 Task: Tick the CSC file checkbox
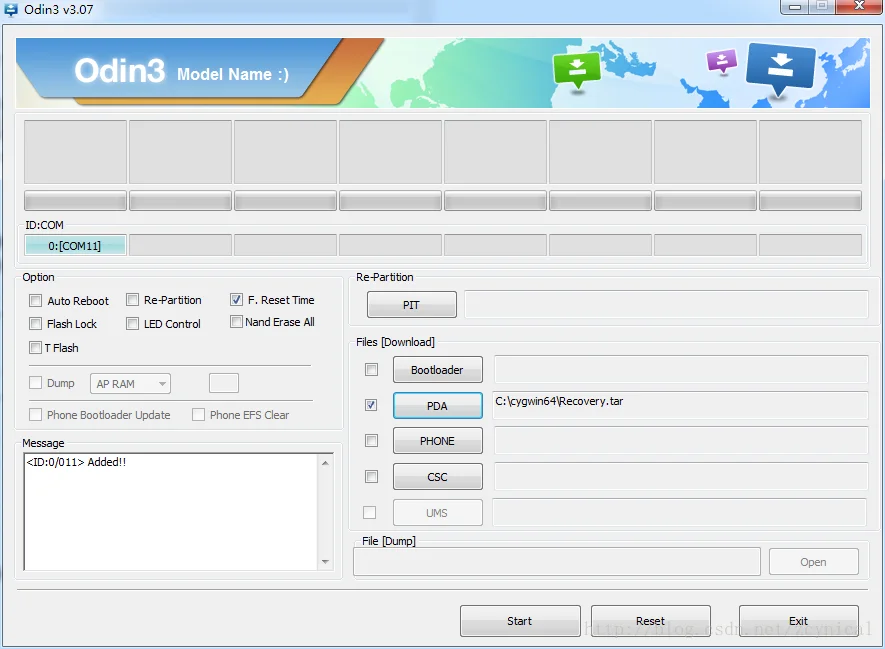coord(371,477)
